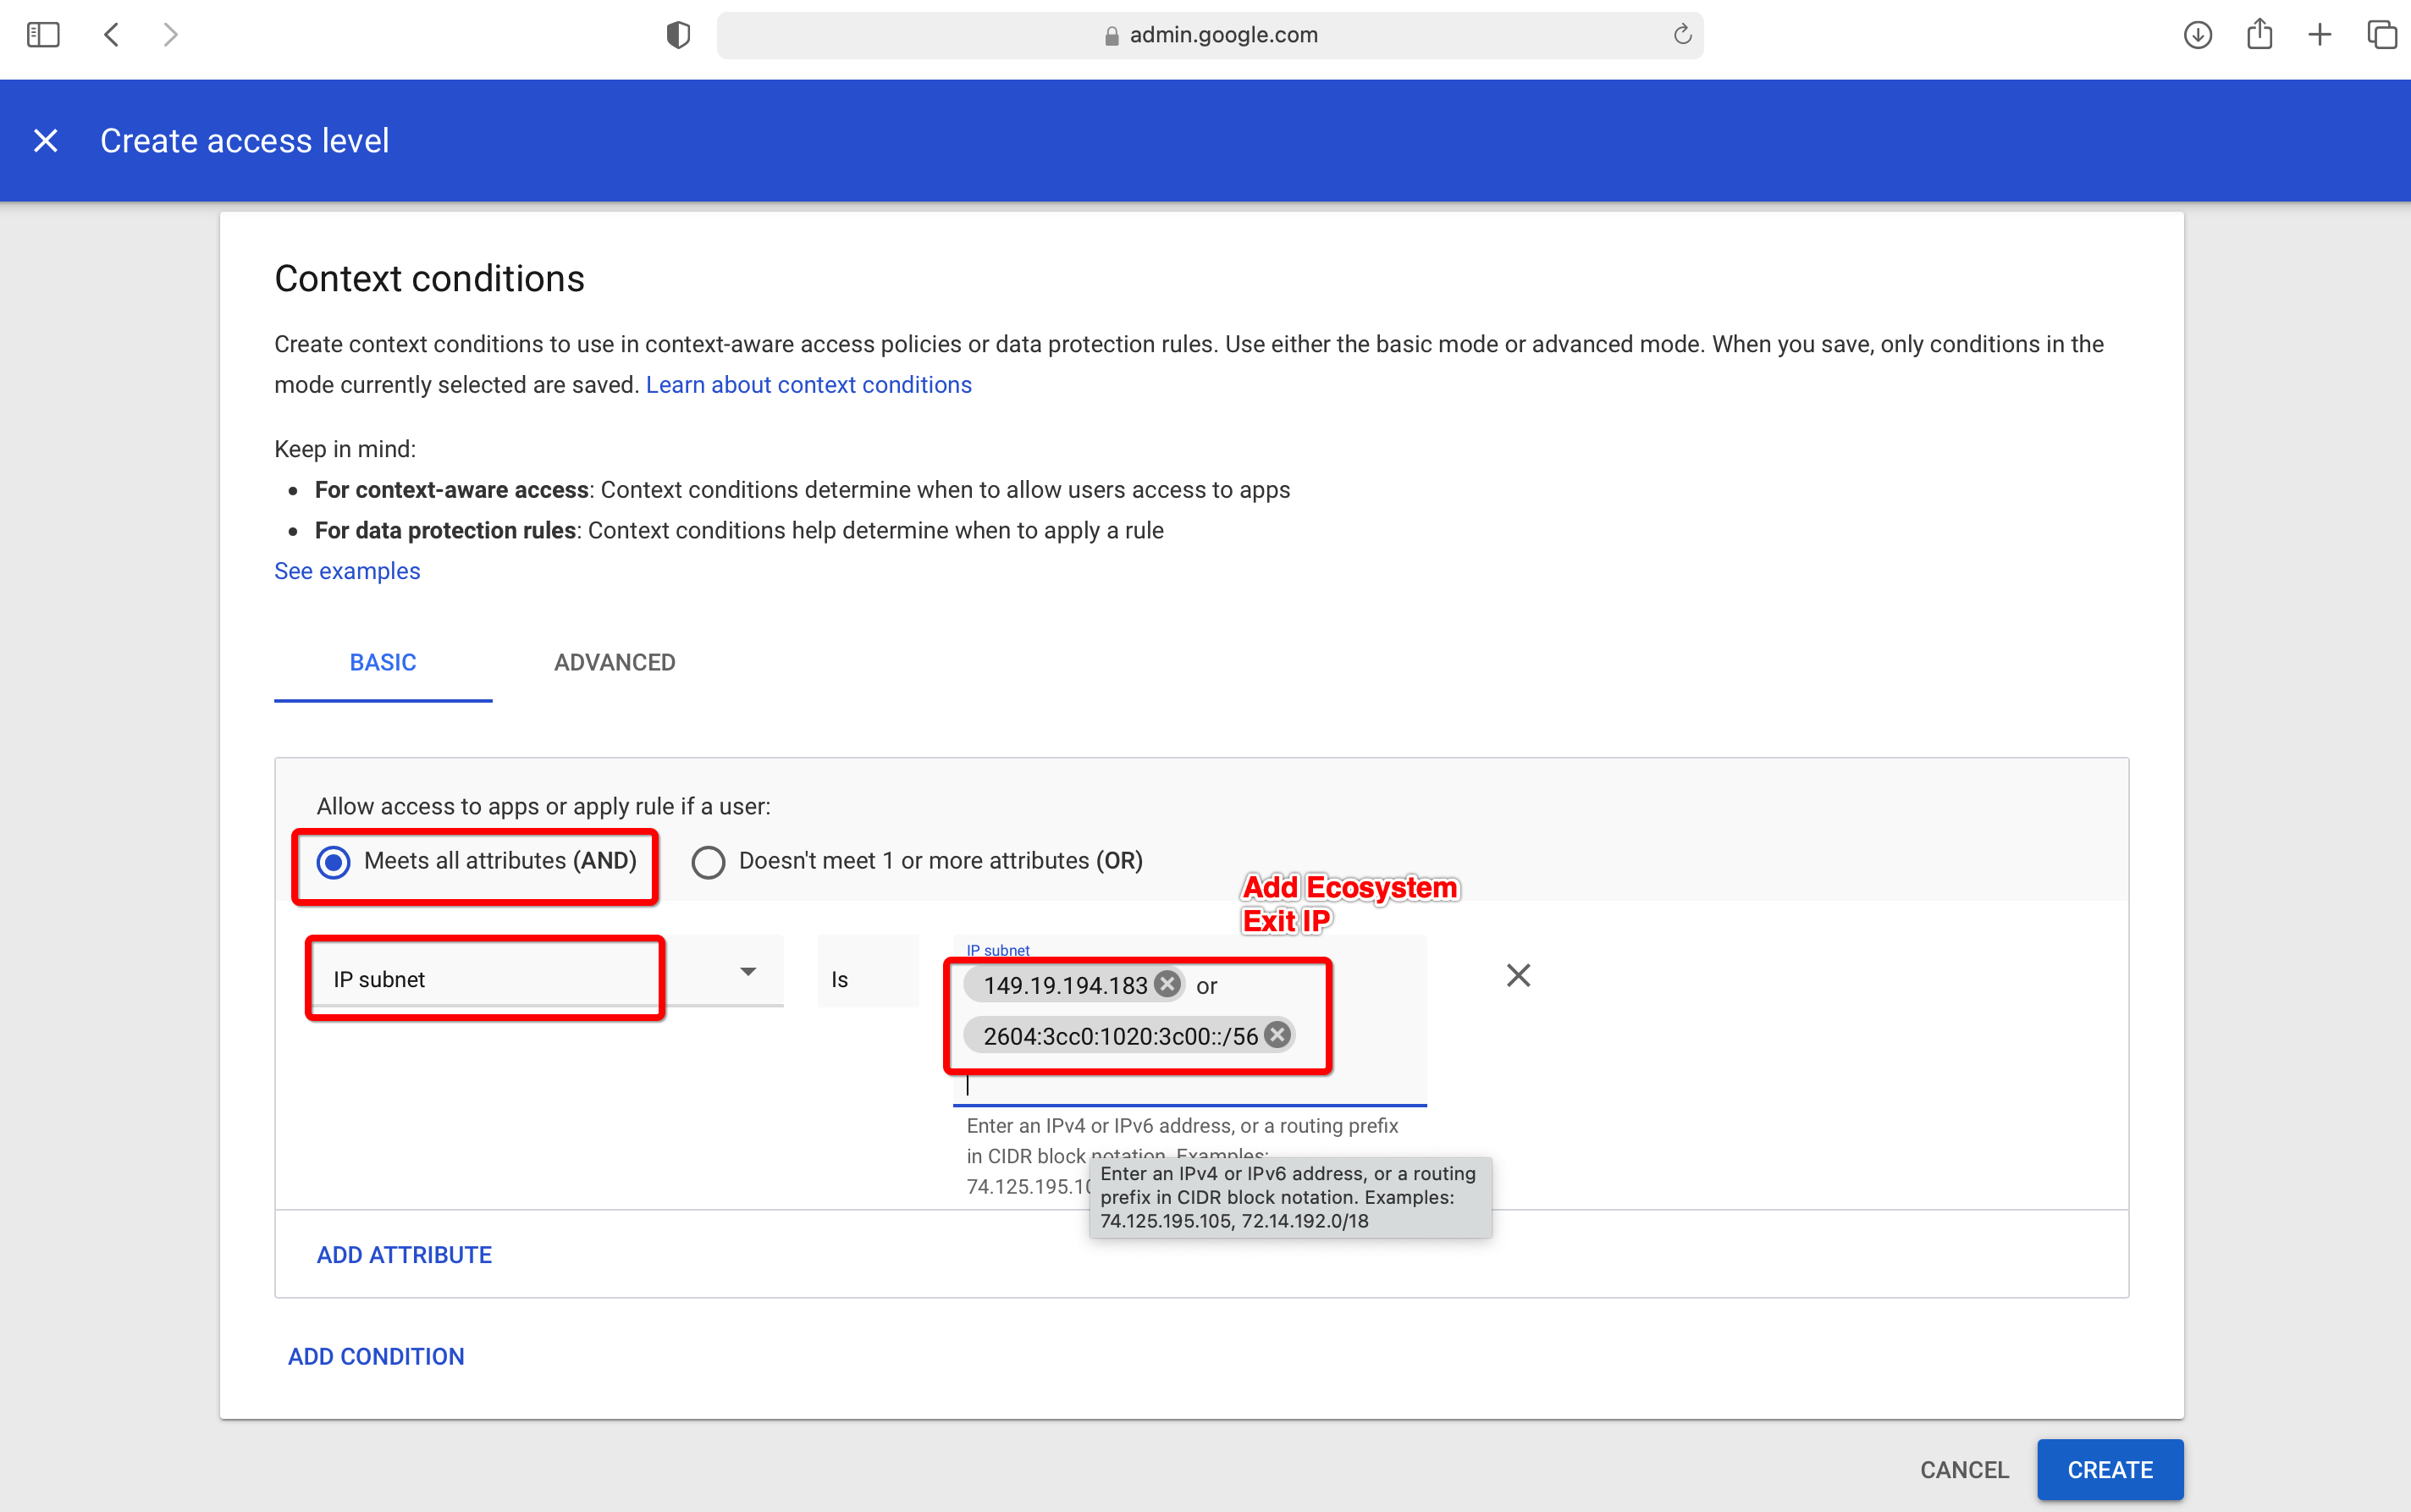Click ADD ATTRIBUTE
Viewport: 2411px width, 1512px height.
pos(404,1255)
